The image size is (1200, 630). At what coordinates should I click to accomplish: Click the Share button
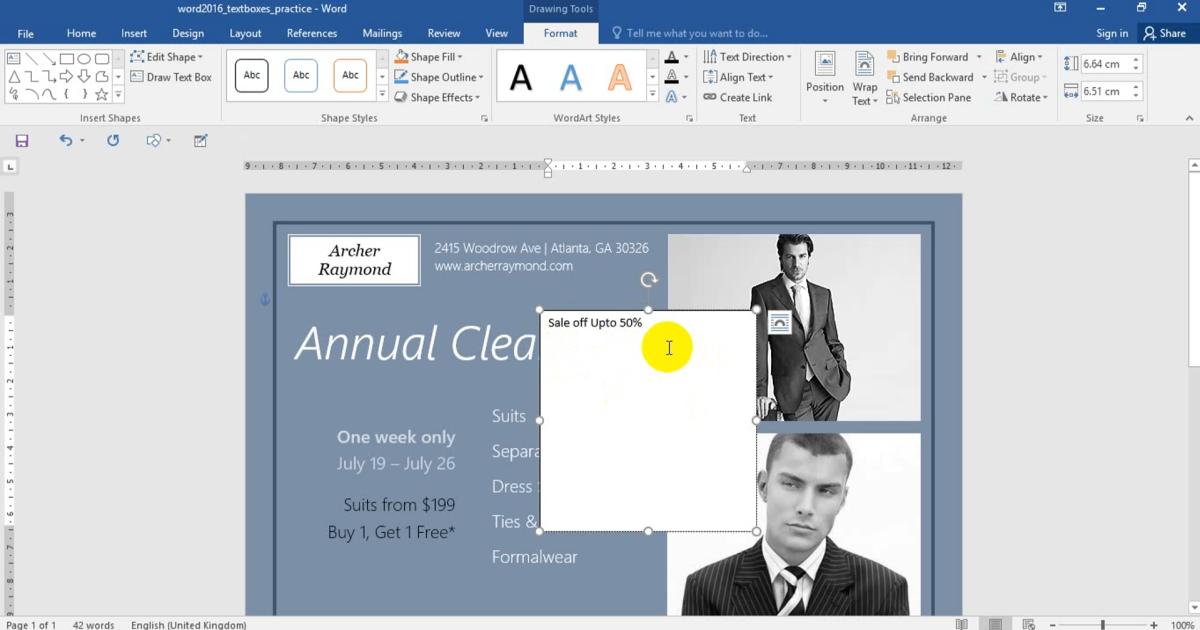pos(1166,33)
